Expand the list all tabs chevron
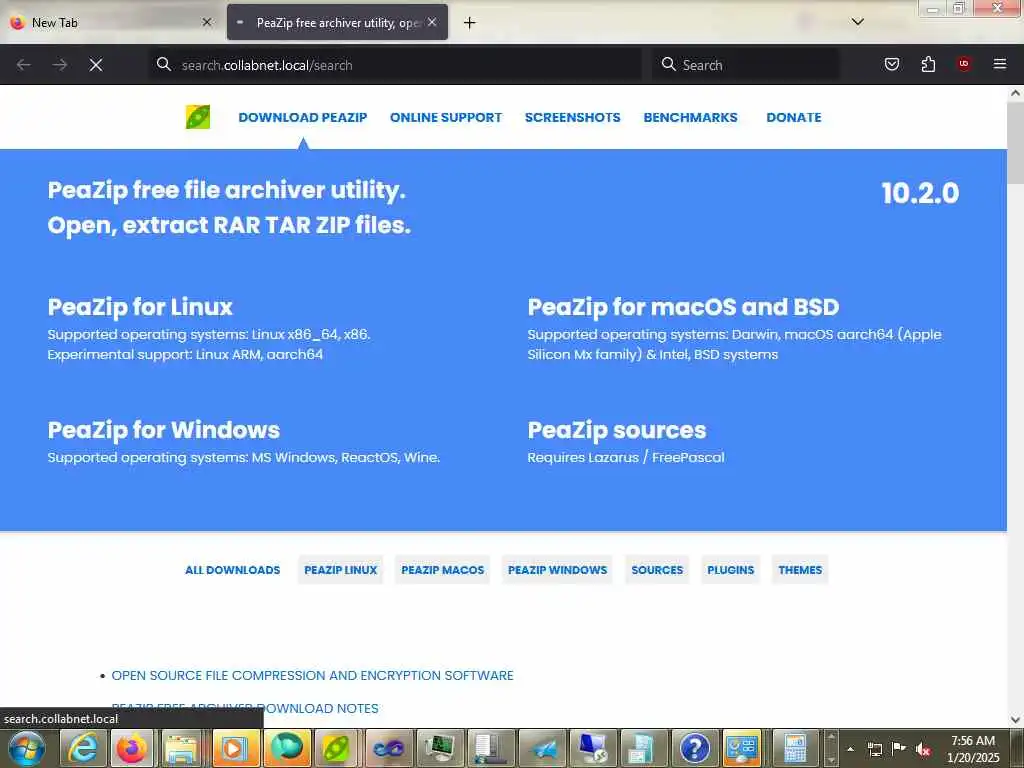The image size is (1024, 768). pyautogui.click(x=857, y=22)
